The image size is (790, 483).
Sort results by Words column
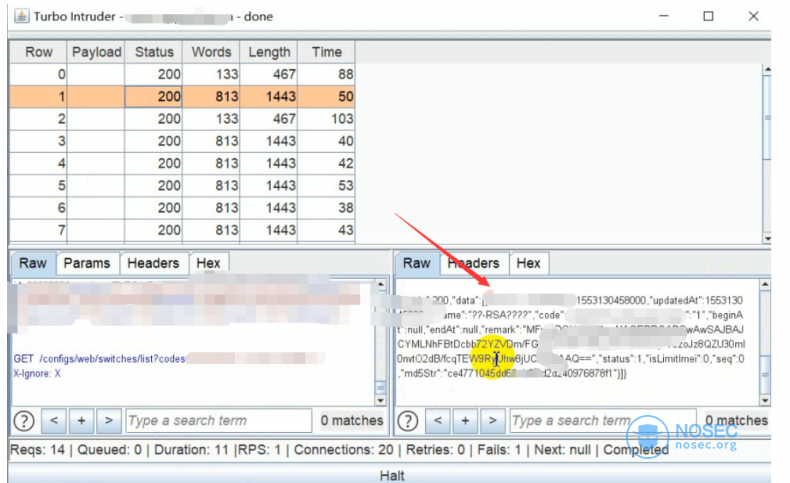click(211, 52)
